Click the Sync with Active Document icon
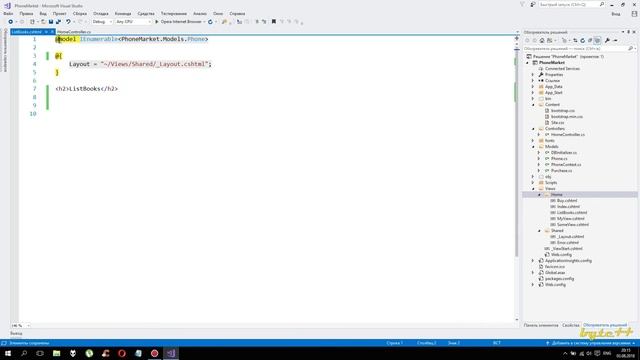The image size is (640, 360). pos(575,40)
